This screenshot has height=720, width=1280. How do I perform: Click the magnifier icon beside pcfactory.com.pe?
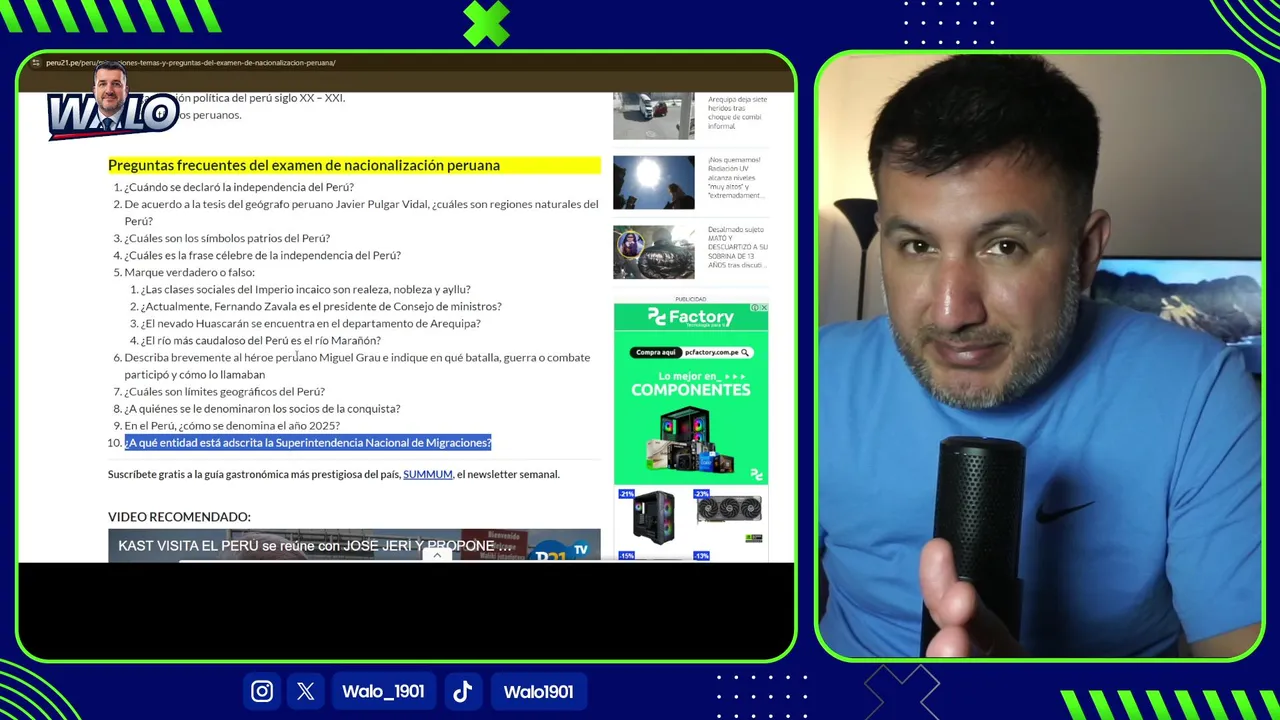[744, 352]
